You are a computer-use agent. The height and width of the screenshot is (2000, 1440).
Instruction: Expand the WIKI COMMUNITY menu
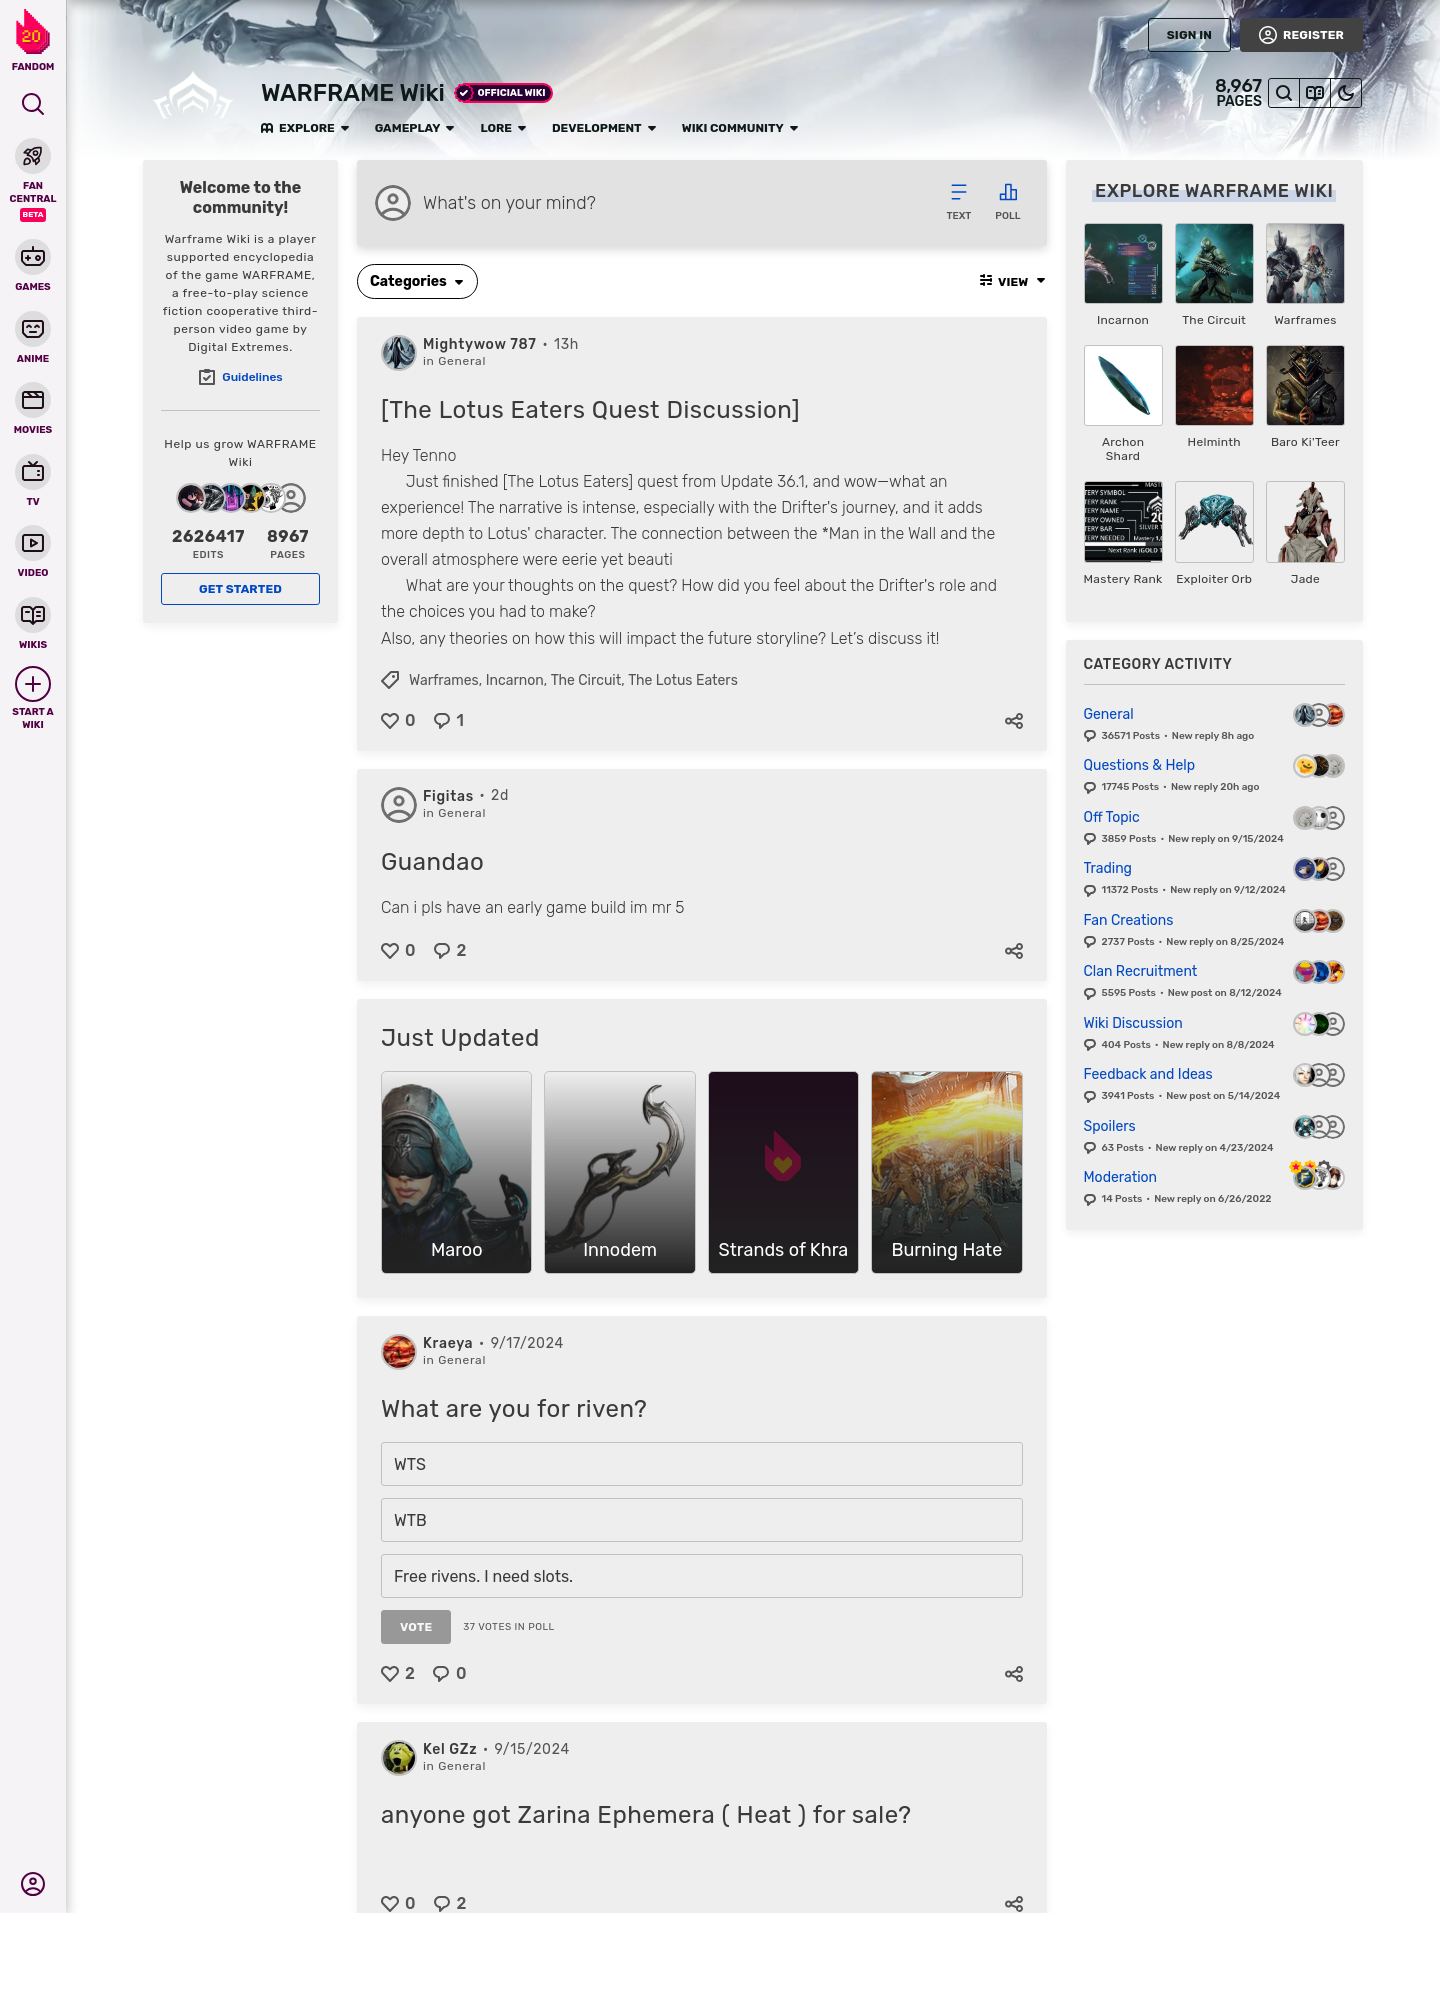[740, 128]
